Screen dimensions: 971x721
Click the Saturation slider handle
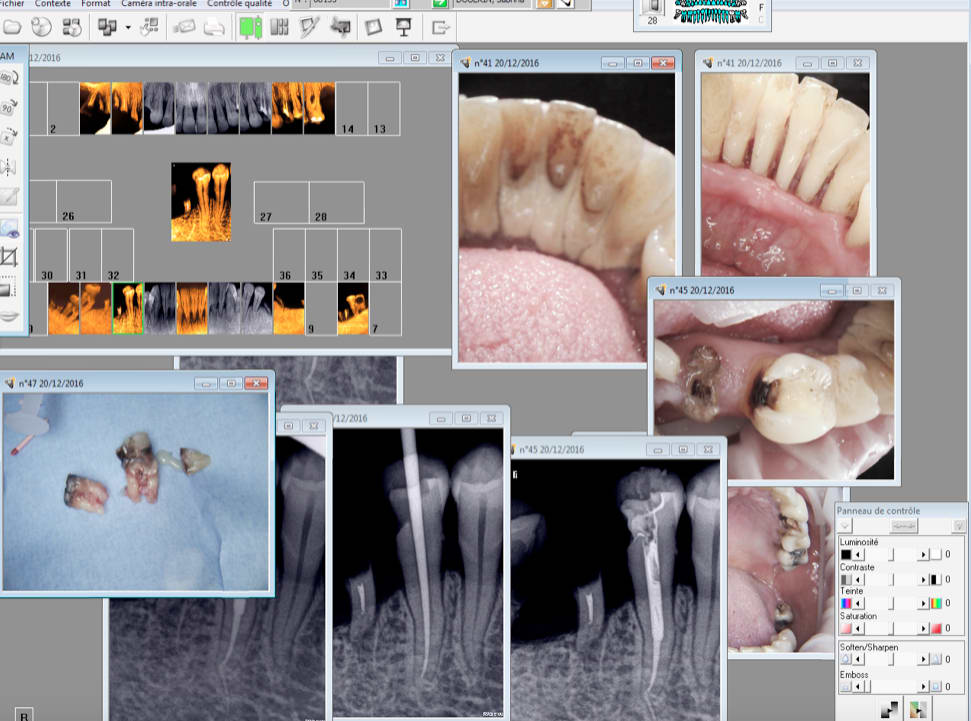[890, 628]
